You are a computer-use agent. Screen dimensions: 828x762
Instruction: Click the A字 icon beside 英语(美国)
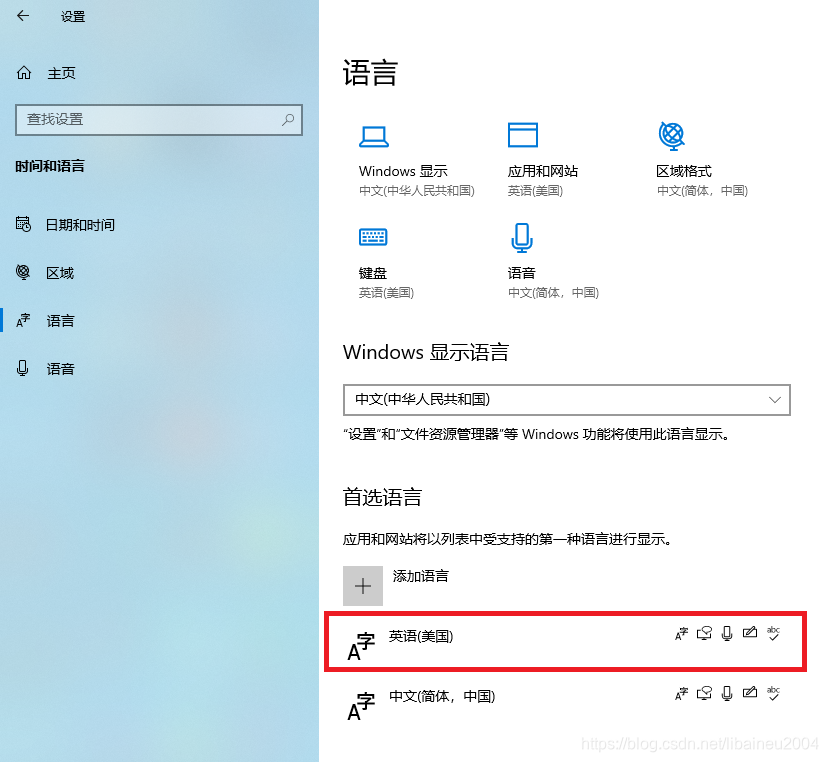point(361,647)
